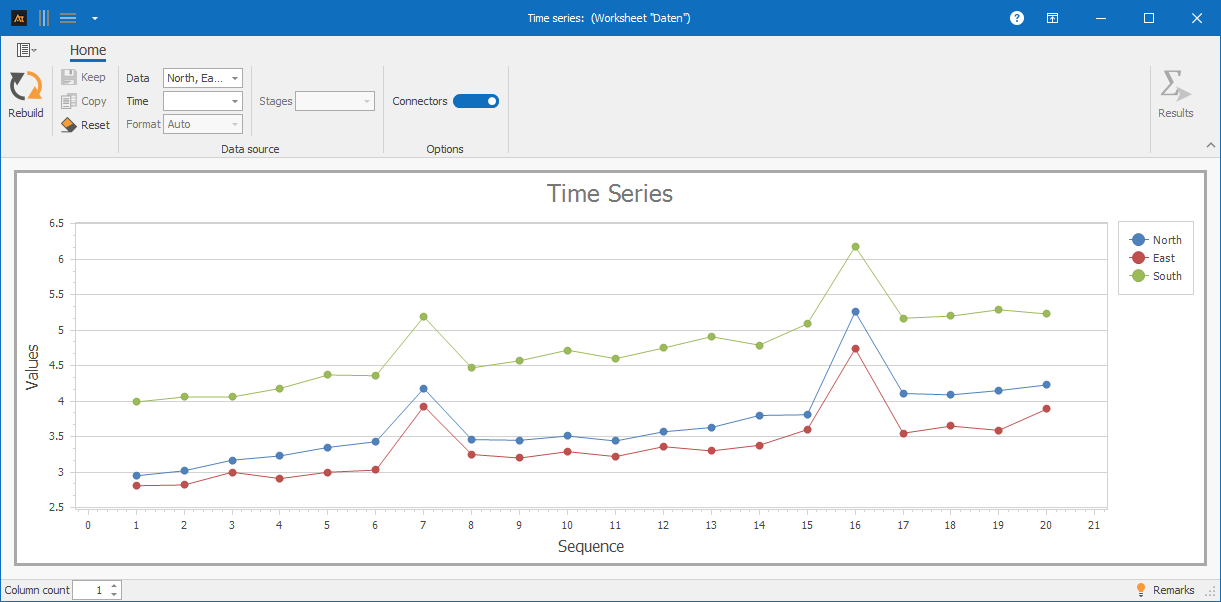
Task: Open the Data dropdown showing North, Ea...
Action: pos(202,78)
